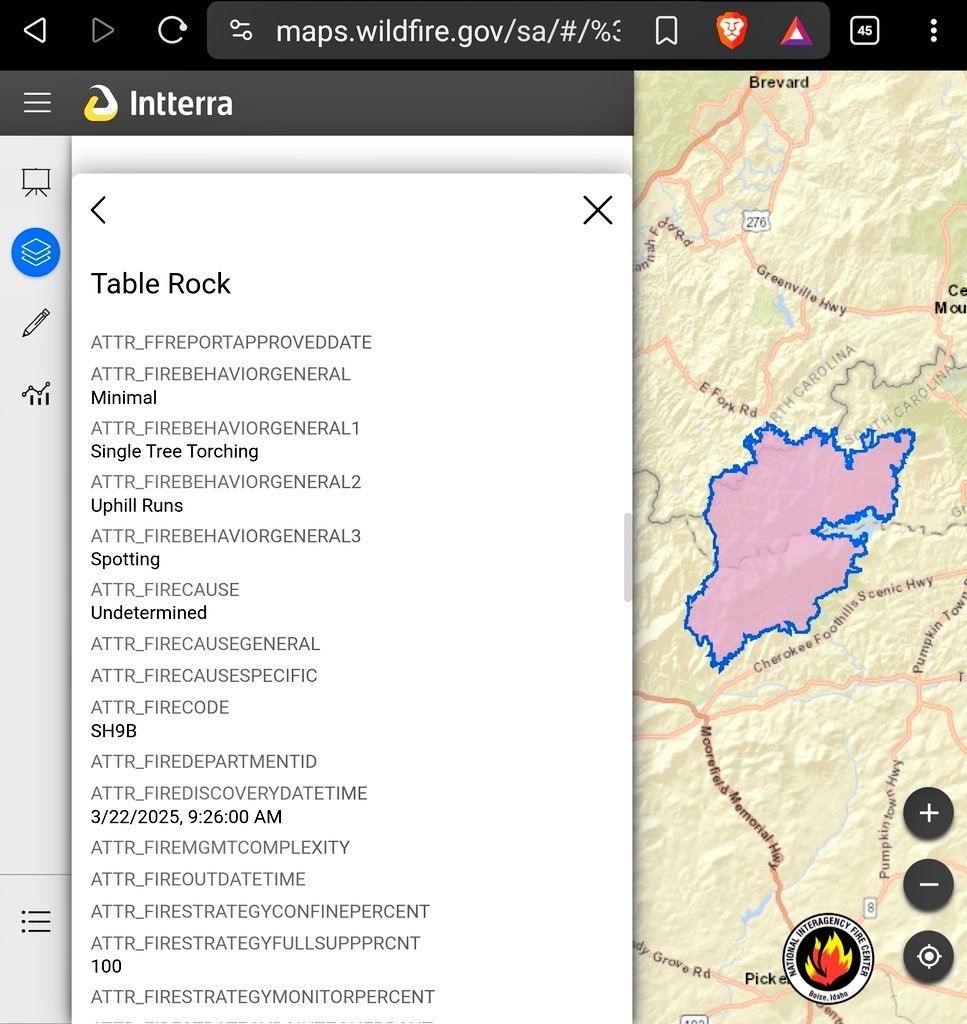Go back from the Table Rock details view
The image size is (967, 1024).
click(98, 210)
